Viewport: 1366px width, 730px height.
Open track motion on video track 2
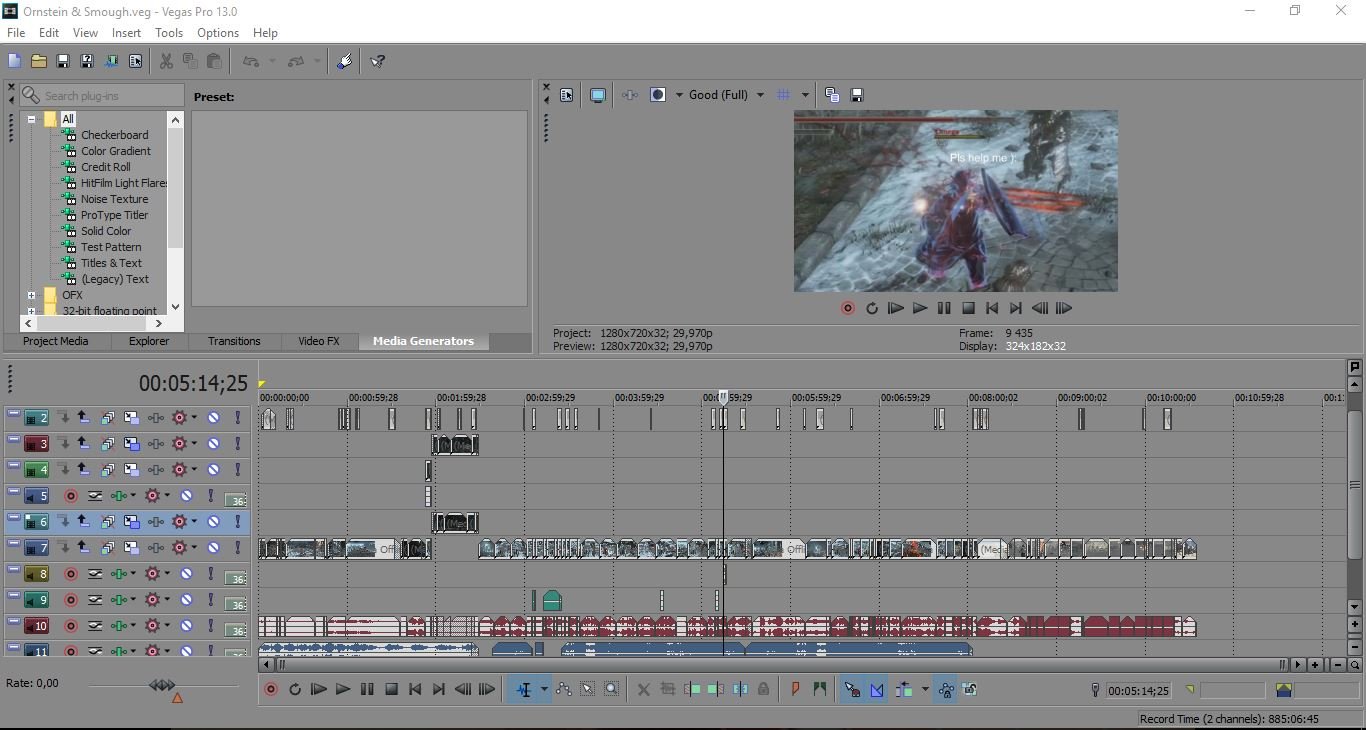click(131, 418)
